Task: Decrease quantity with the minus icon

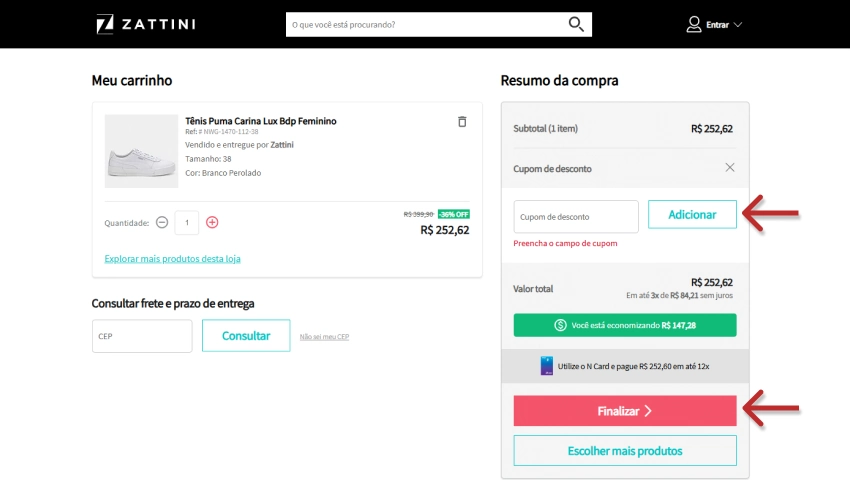Action: pos(162,222)
